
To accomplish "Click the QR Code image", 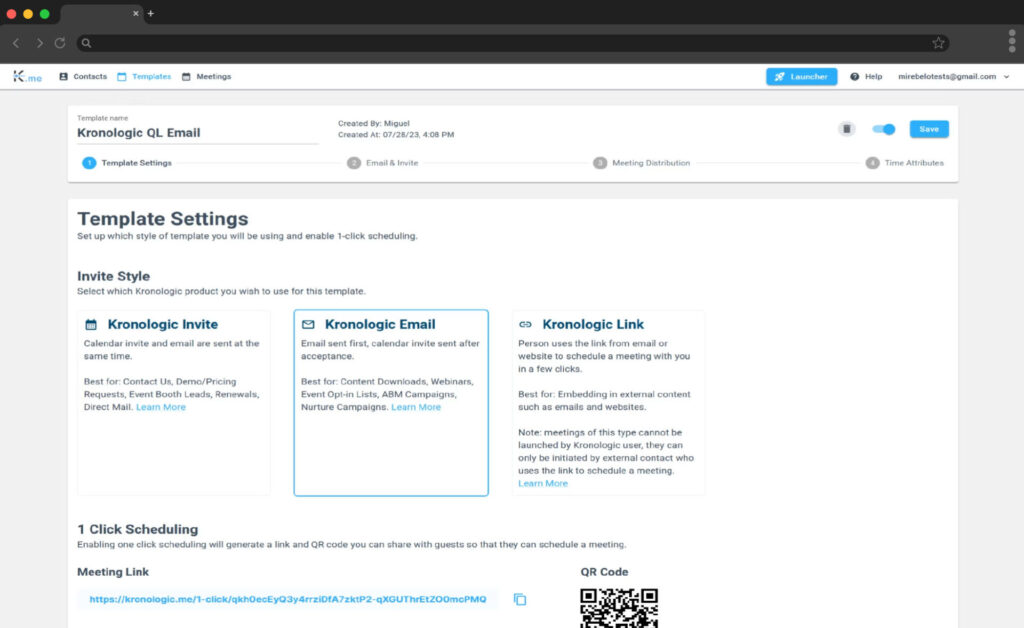I will pos(619,608).
